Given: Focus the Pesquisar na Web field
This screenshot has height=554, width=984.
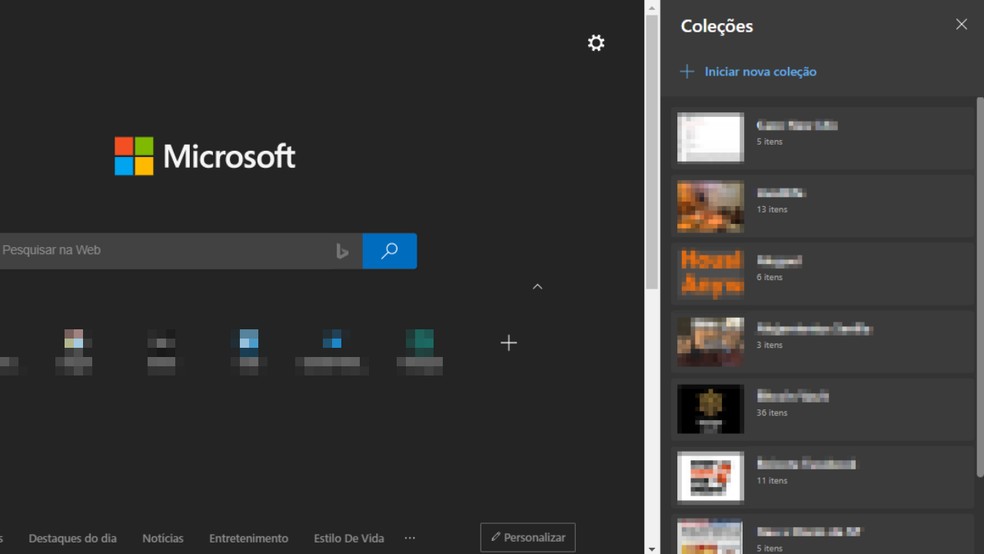Looking at the screenshot, I should point(181,251).
